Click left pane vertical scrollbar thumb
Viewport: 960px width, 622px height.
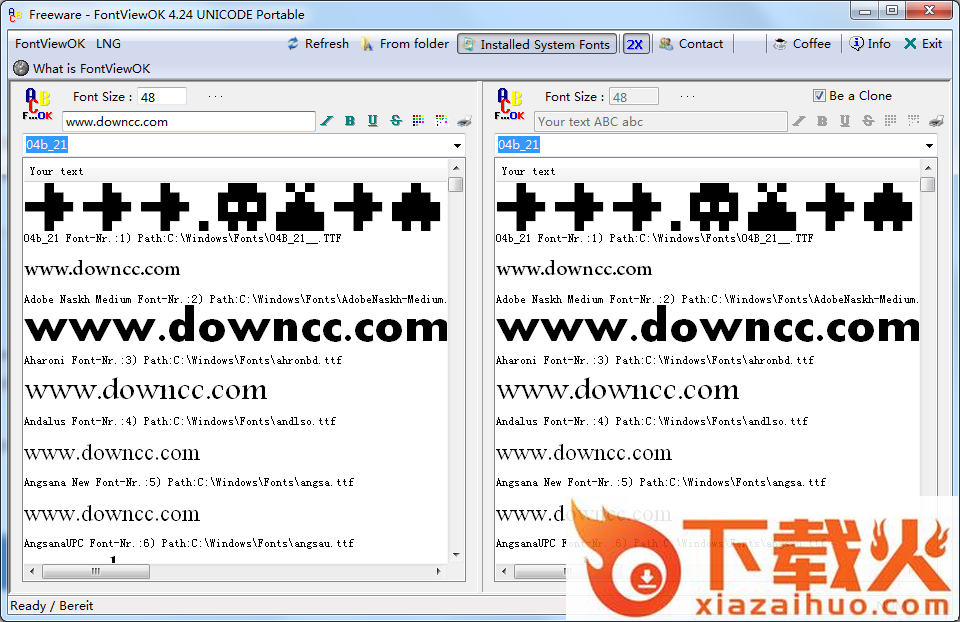456,184
